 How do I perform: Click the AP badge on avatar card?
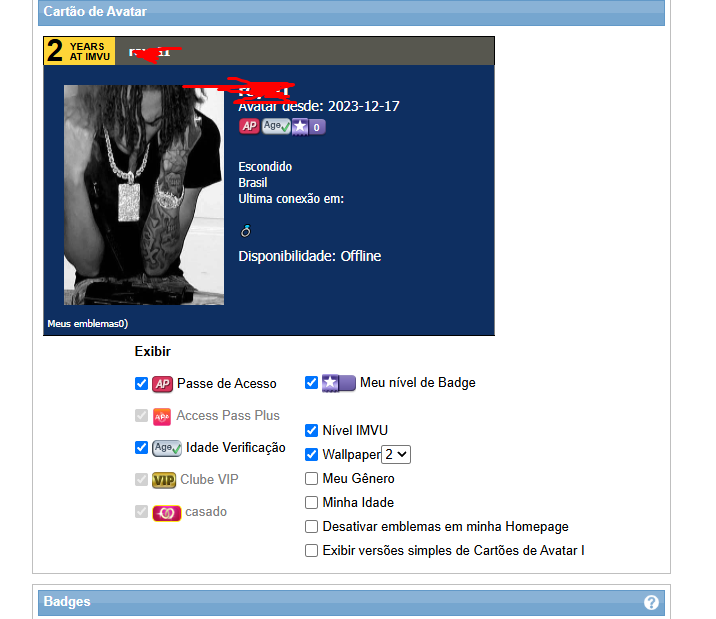point(249,126)
